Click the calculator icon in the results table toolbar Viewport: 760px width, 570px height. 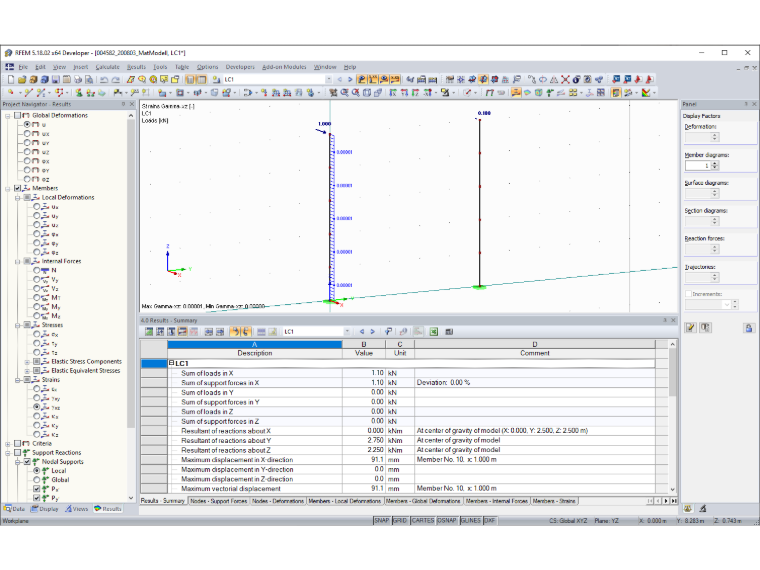449,332
